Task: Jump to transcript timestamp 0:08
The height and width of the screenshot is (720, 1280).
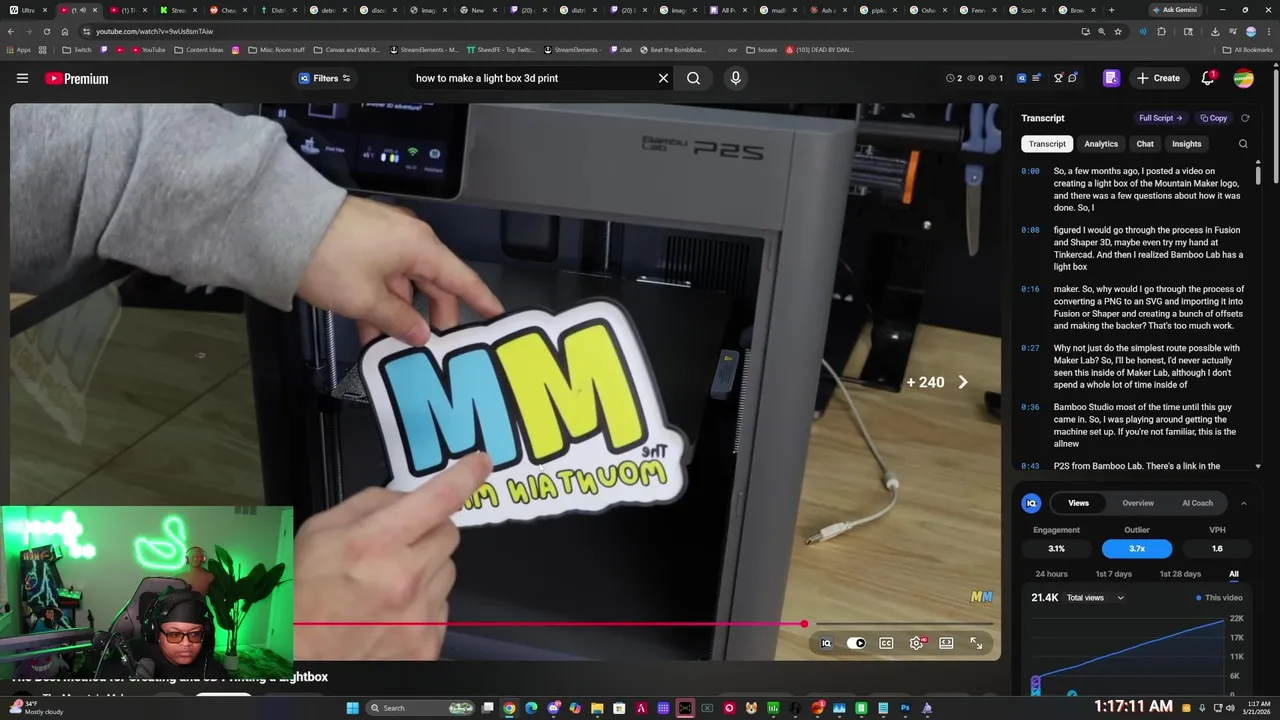Action: (1030, 230)
